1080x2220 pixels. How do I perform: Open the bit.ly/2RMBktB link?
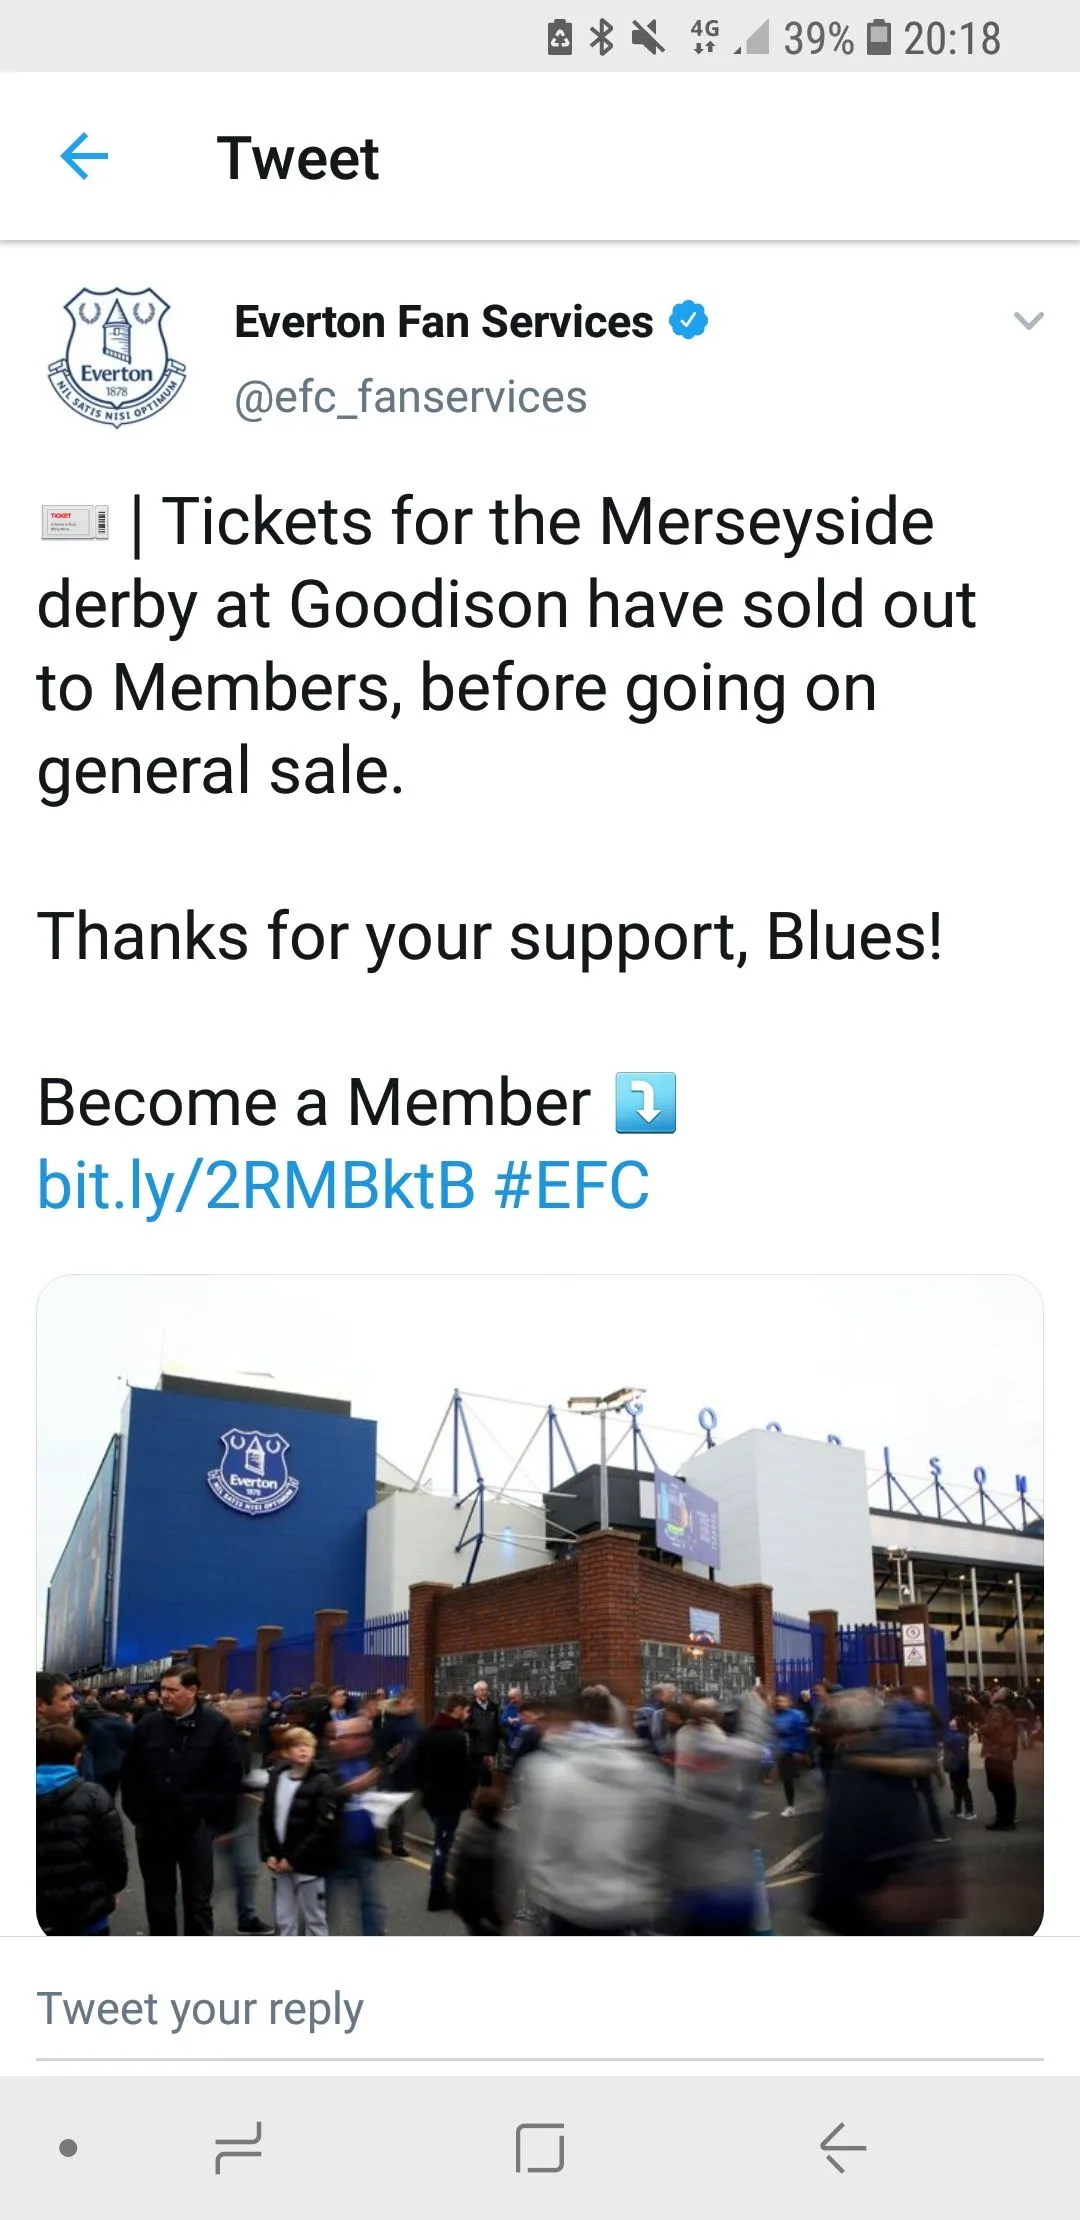[256, 1186]
